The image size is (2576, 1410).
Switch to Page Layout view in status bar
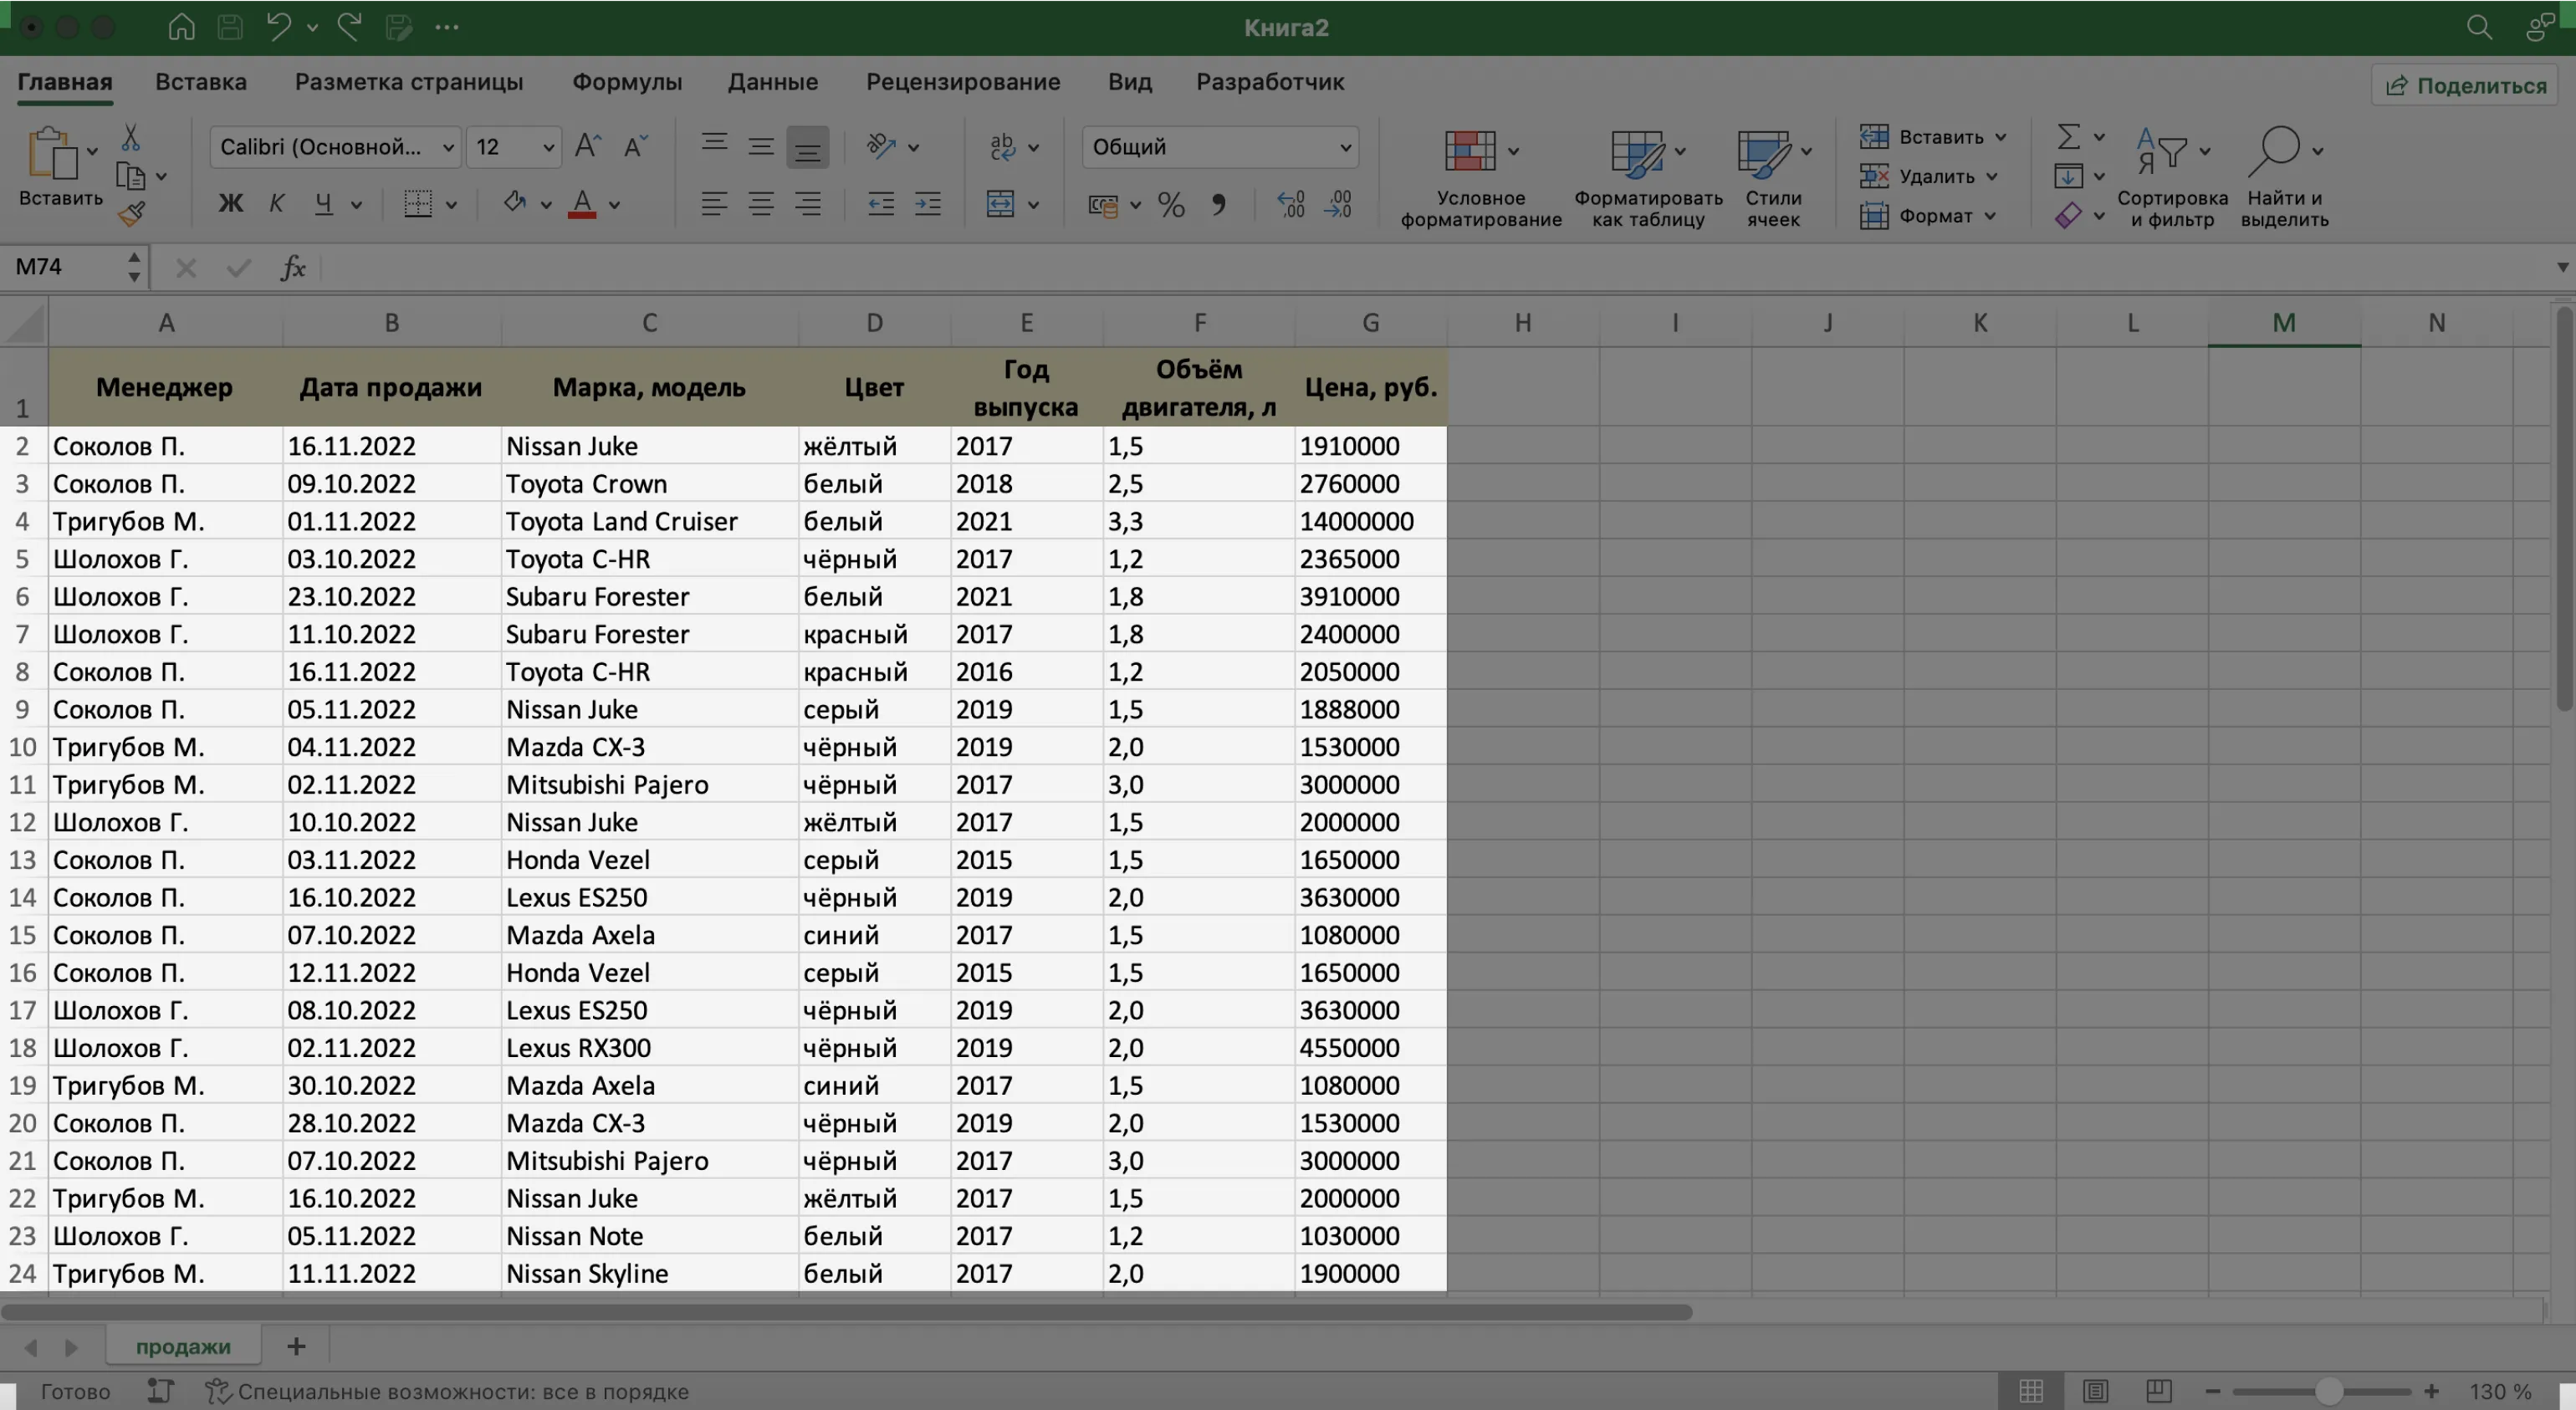click(x=2095, y=1391)
